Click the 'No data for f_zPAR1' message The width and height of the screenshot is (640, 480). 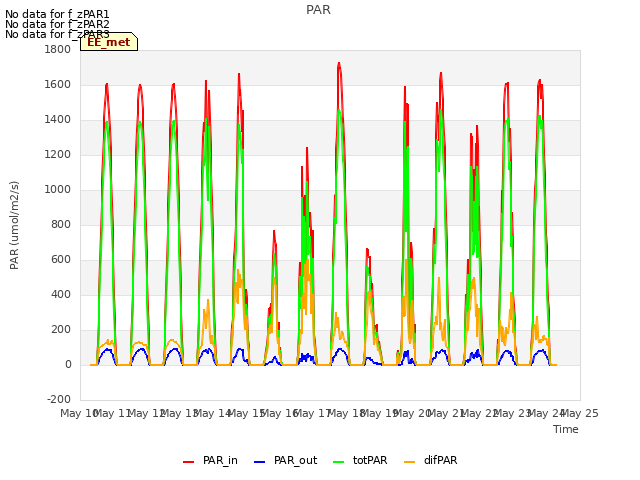click(57, 14)
